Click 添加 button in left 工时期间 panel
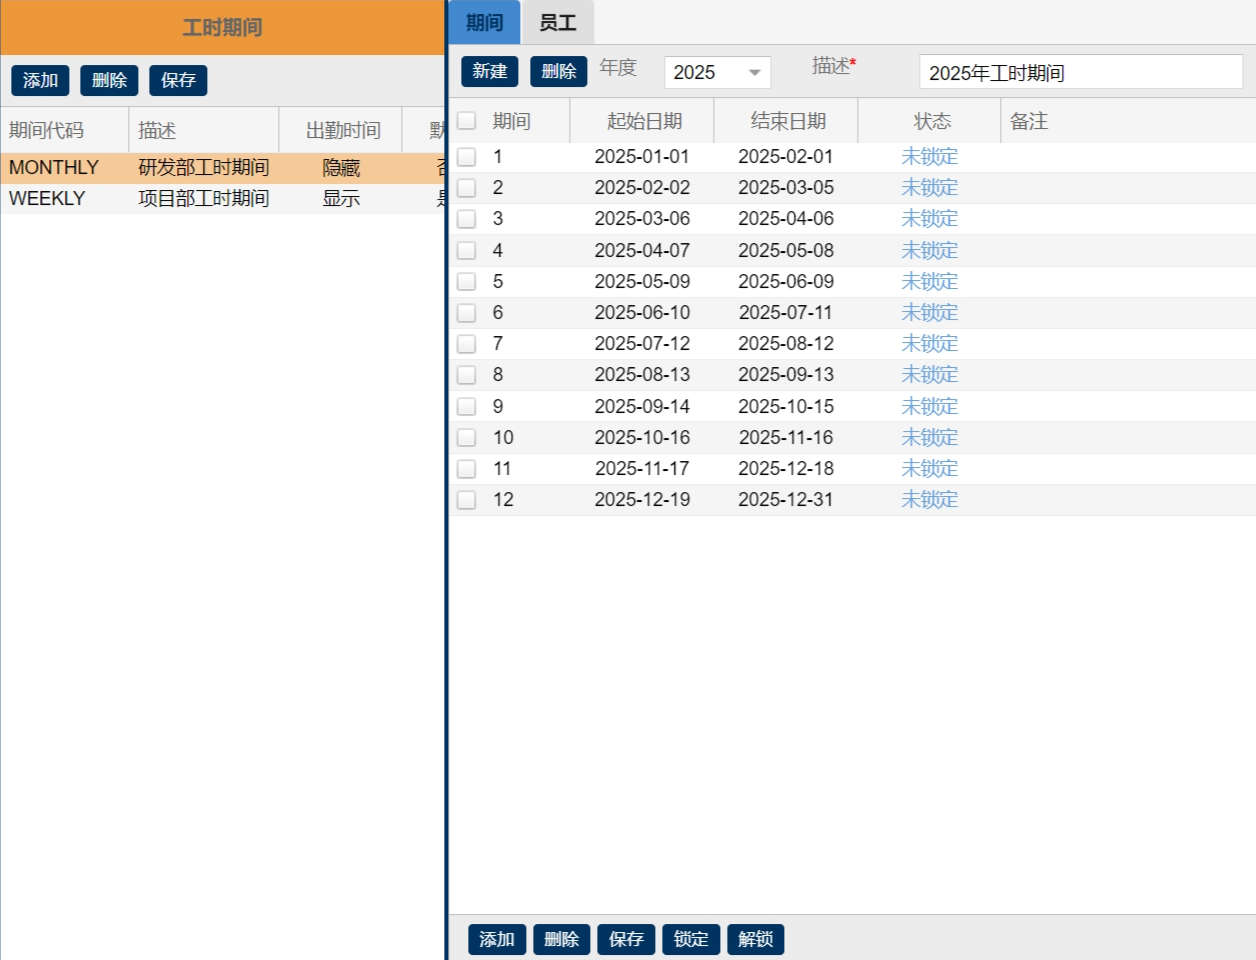This screenshot has height=960, width=1256. click(x=40, y=81)
